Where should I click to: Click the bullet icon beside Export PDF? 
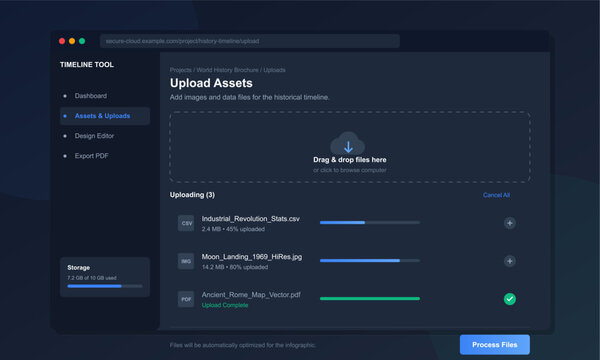(x=65, y=156)
